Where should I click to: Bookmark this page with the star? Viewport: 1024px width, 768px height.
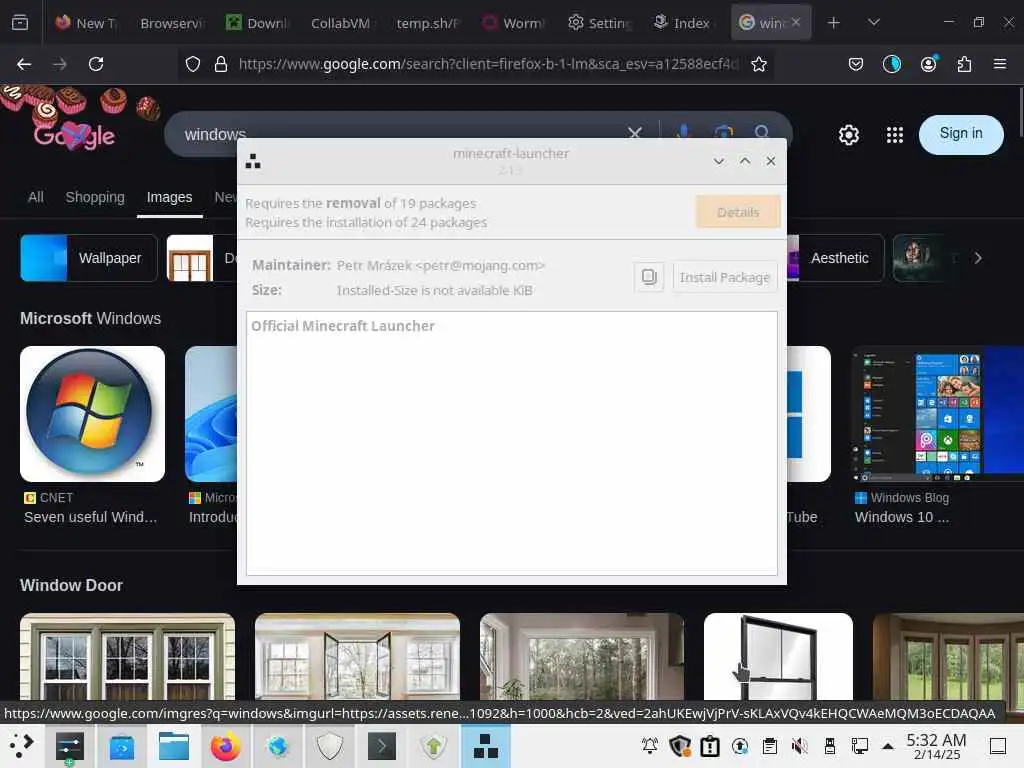tap(758, 64)
